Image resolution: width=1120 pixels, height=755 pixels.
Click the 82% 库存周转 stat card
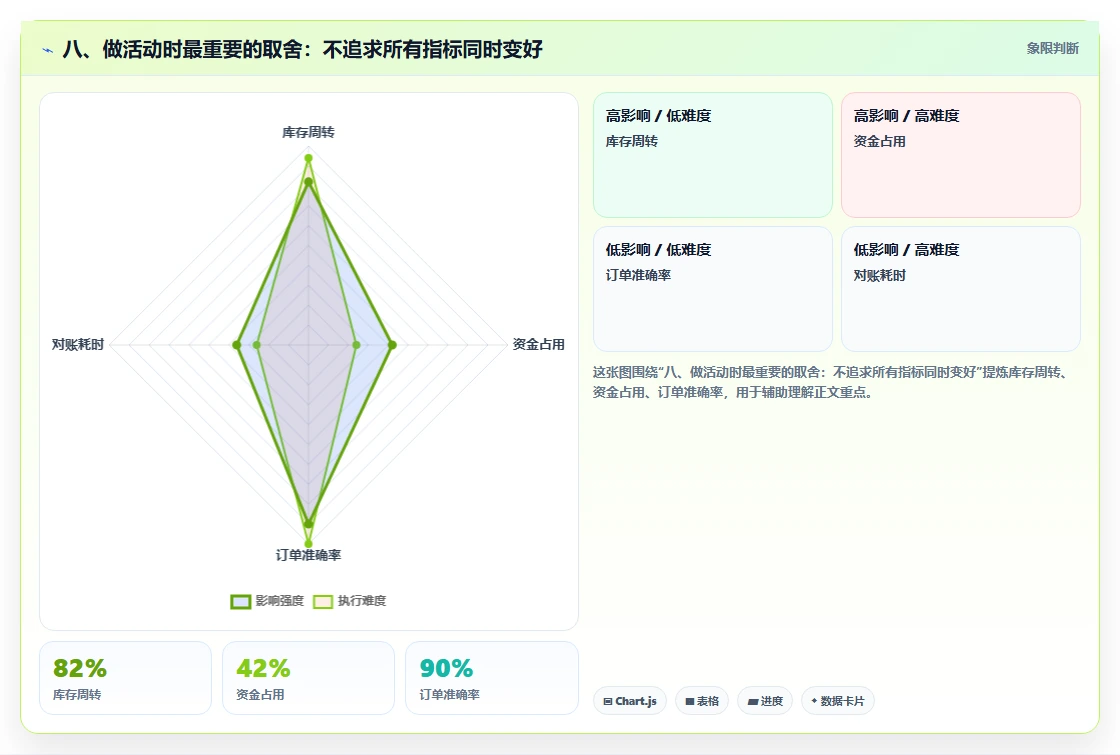(126, 678)
